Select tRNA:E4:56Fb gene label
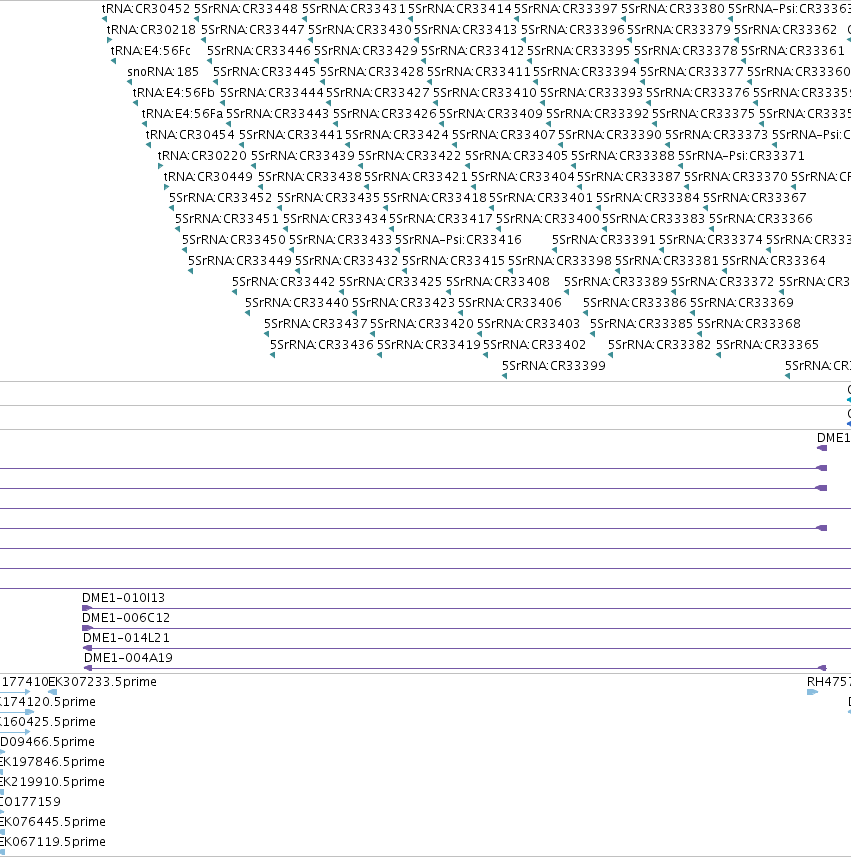The image size is (851, 857). click(x=174, y=93)
